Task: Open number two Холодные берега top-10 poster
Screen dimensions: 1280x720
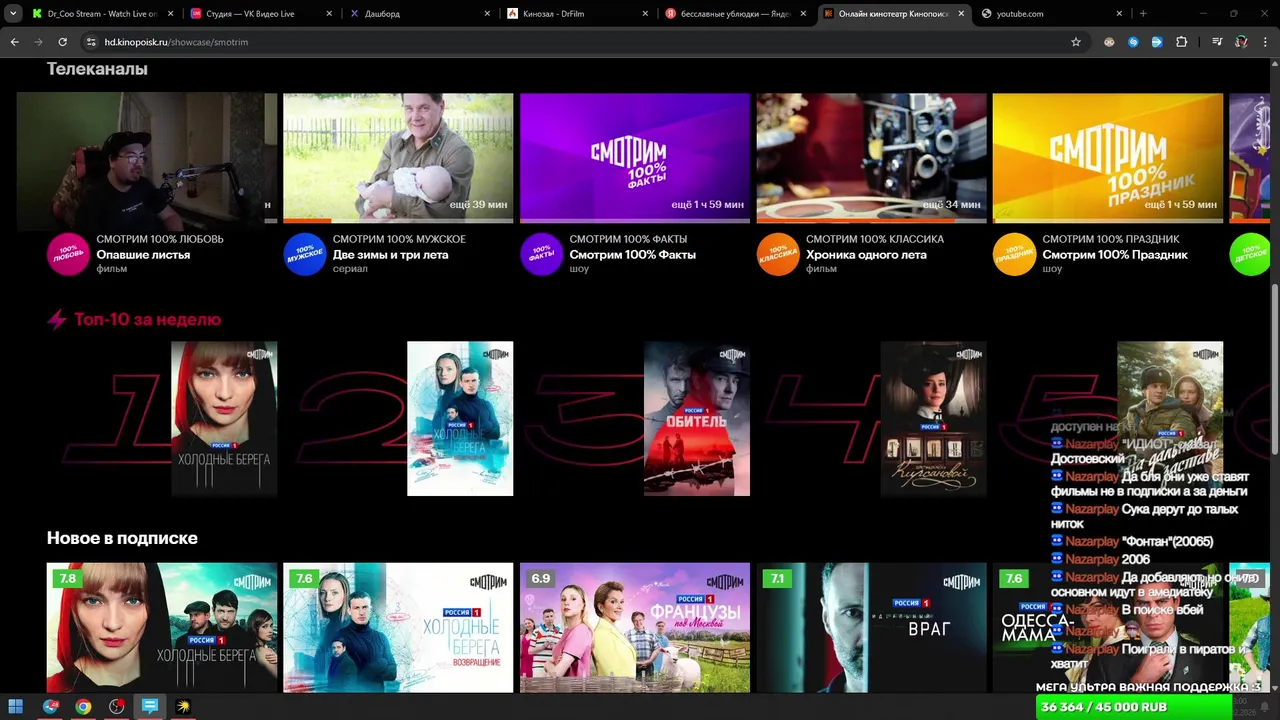Action: tap(460, 419)
